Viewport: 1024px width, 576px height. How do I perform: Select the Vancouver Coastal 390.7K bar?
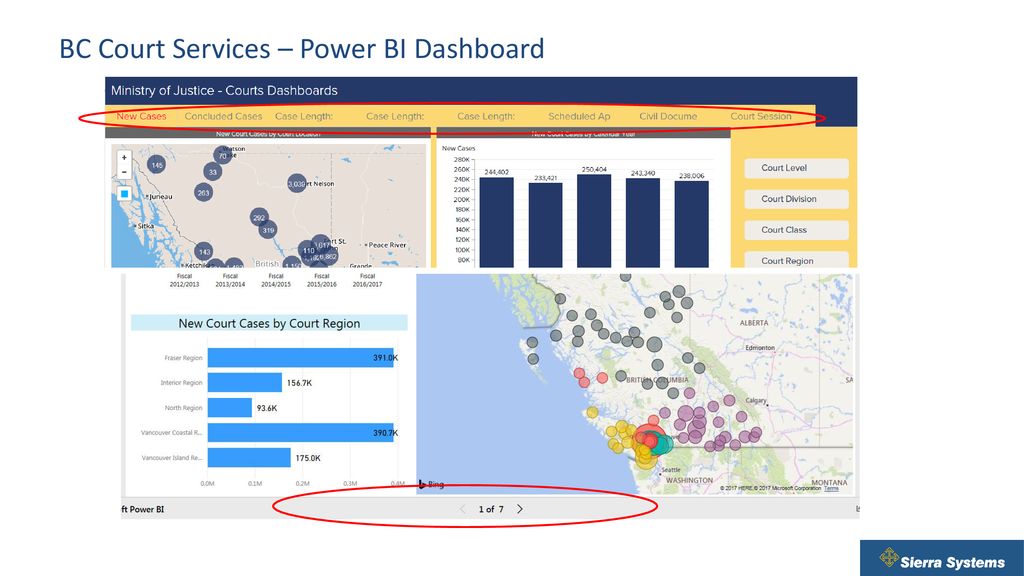click(x=301, y=432)
